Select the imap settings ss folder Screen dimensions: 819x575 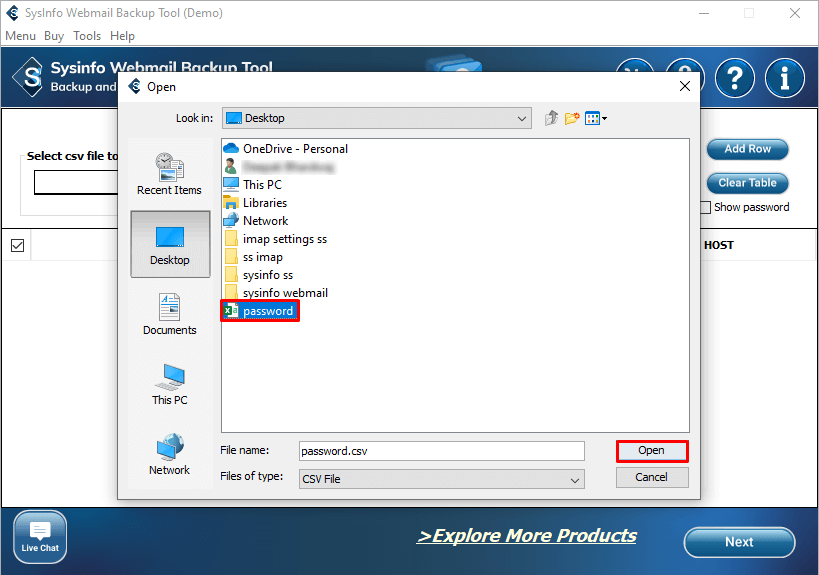tap(276, 239)
